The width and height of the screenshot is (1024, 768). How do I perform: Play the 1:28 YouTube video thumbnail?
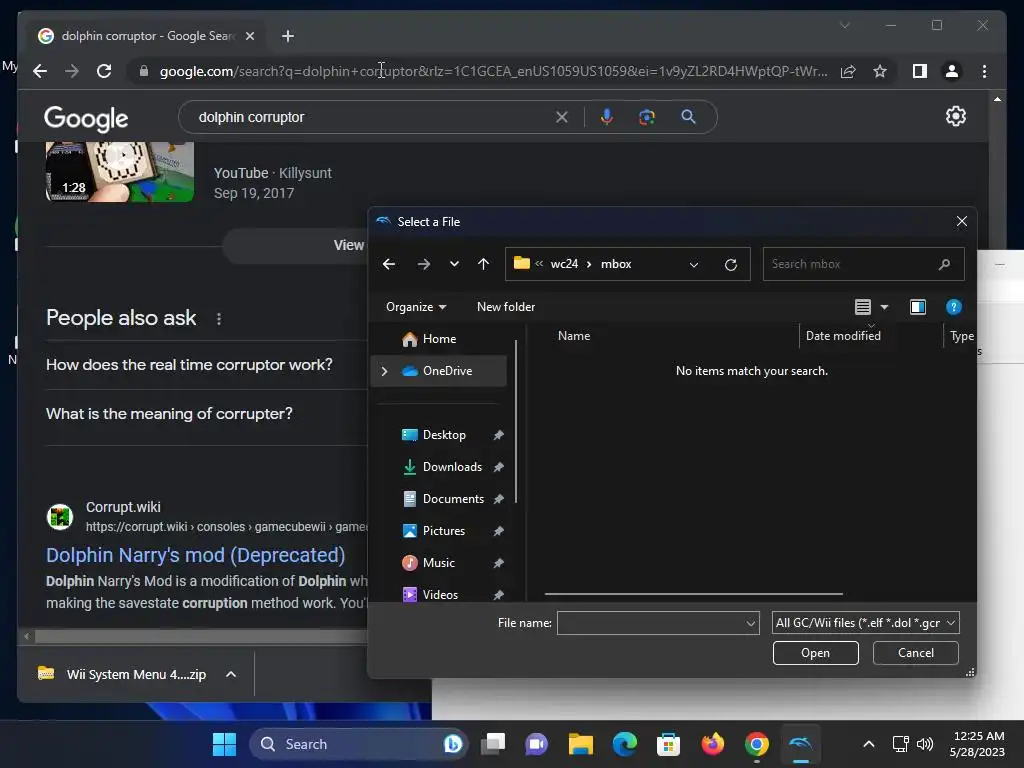point(120,172)
